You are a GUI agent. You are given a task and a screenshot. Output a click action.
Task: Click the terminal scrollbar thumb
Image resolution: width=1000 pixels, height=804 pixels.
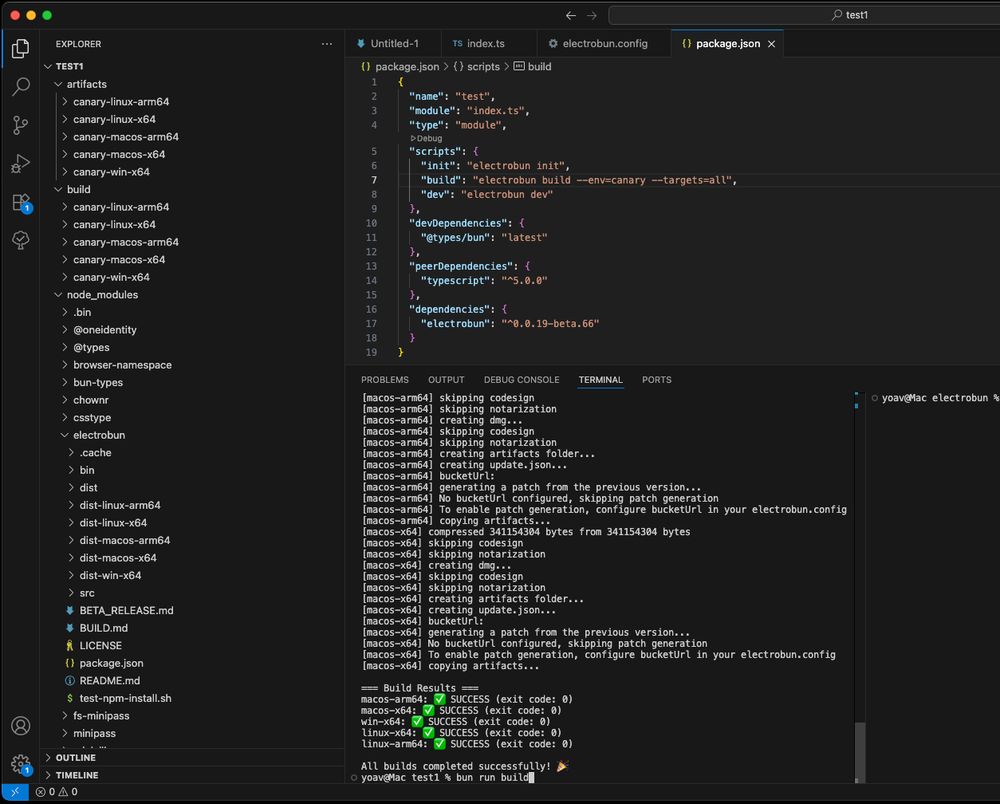860,750
